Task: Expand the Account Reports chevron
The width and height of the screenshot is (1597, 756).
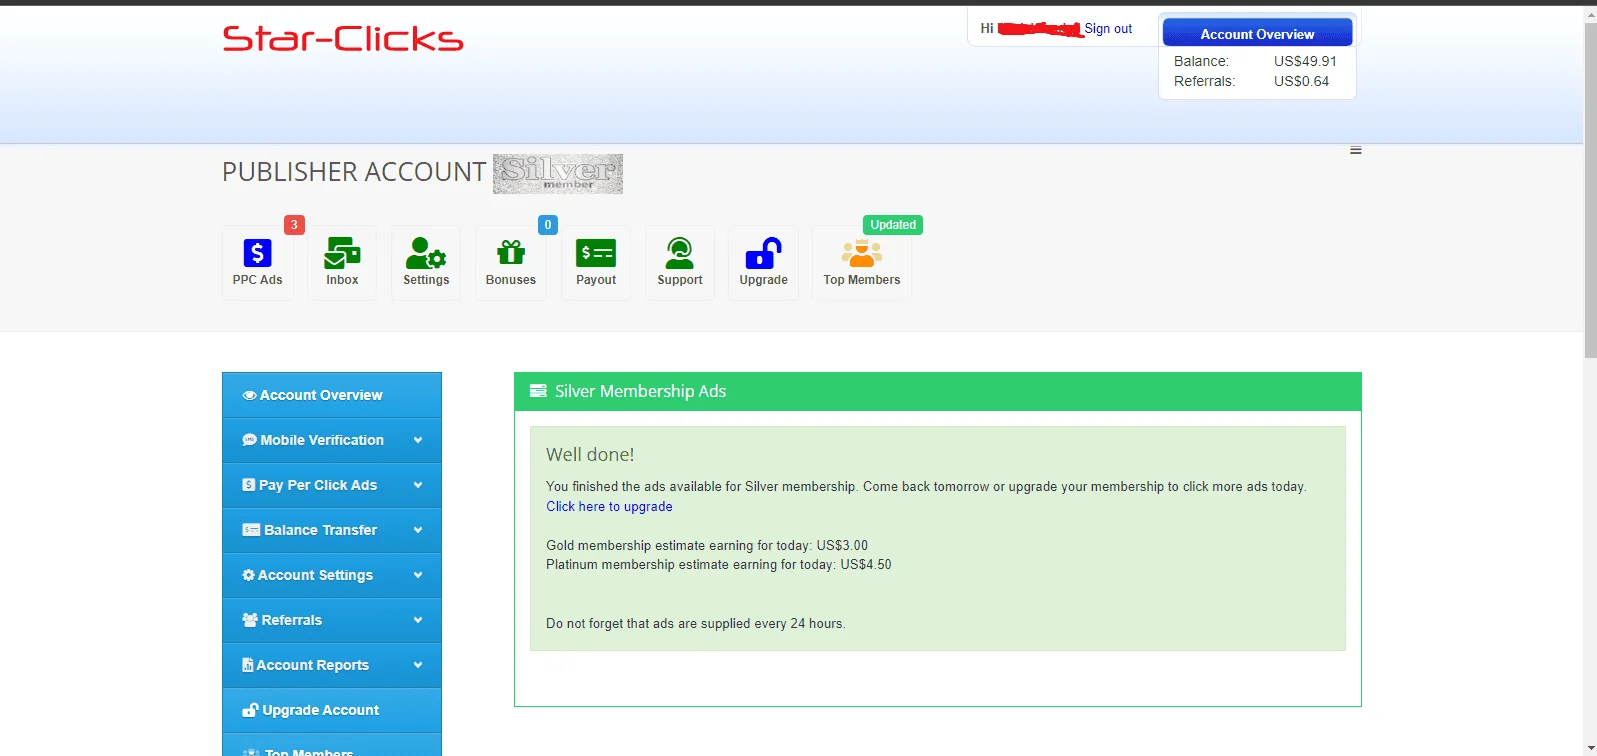Action: coord(418,665)
